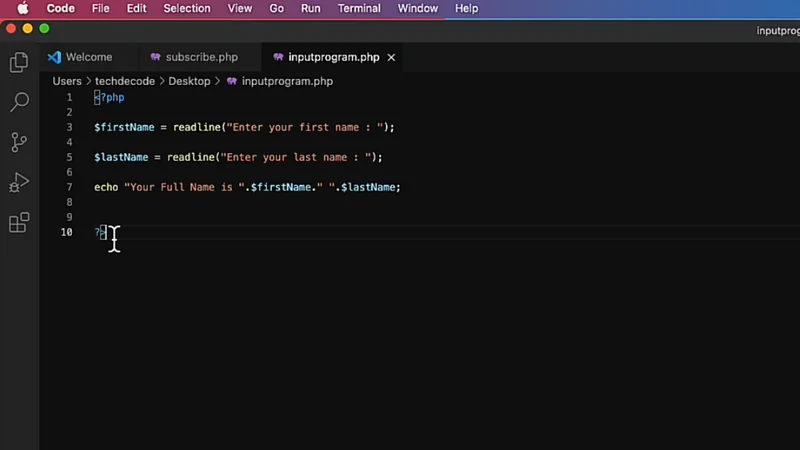The height and width of the screenshot is (450, 800).
Task: Expand the techdecode breadcrumb segment
Action: 125,81
